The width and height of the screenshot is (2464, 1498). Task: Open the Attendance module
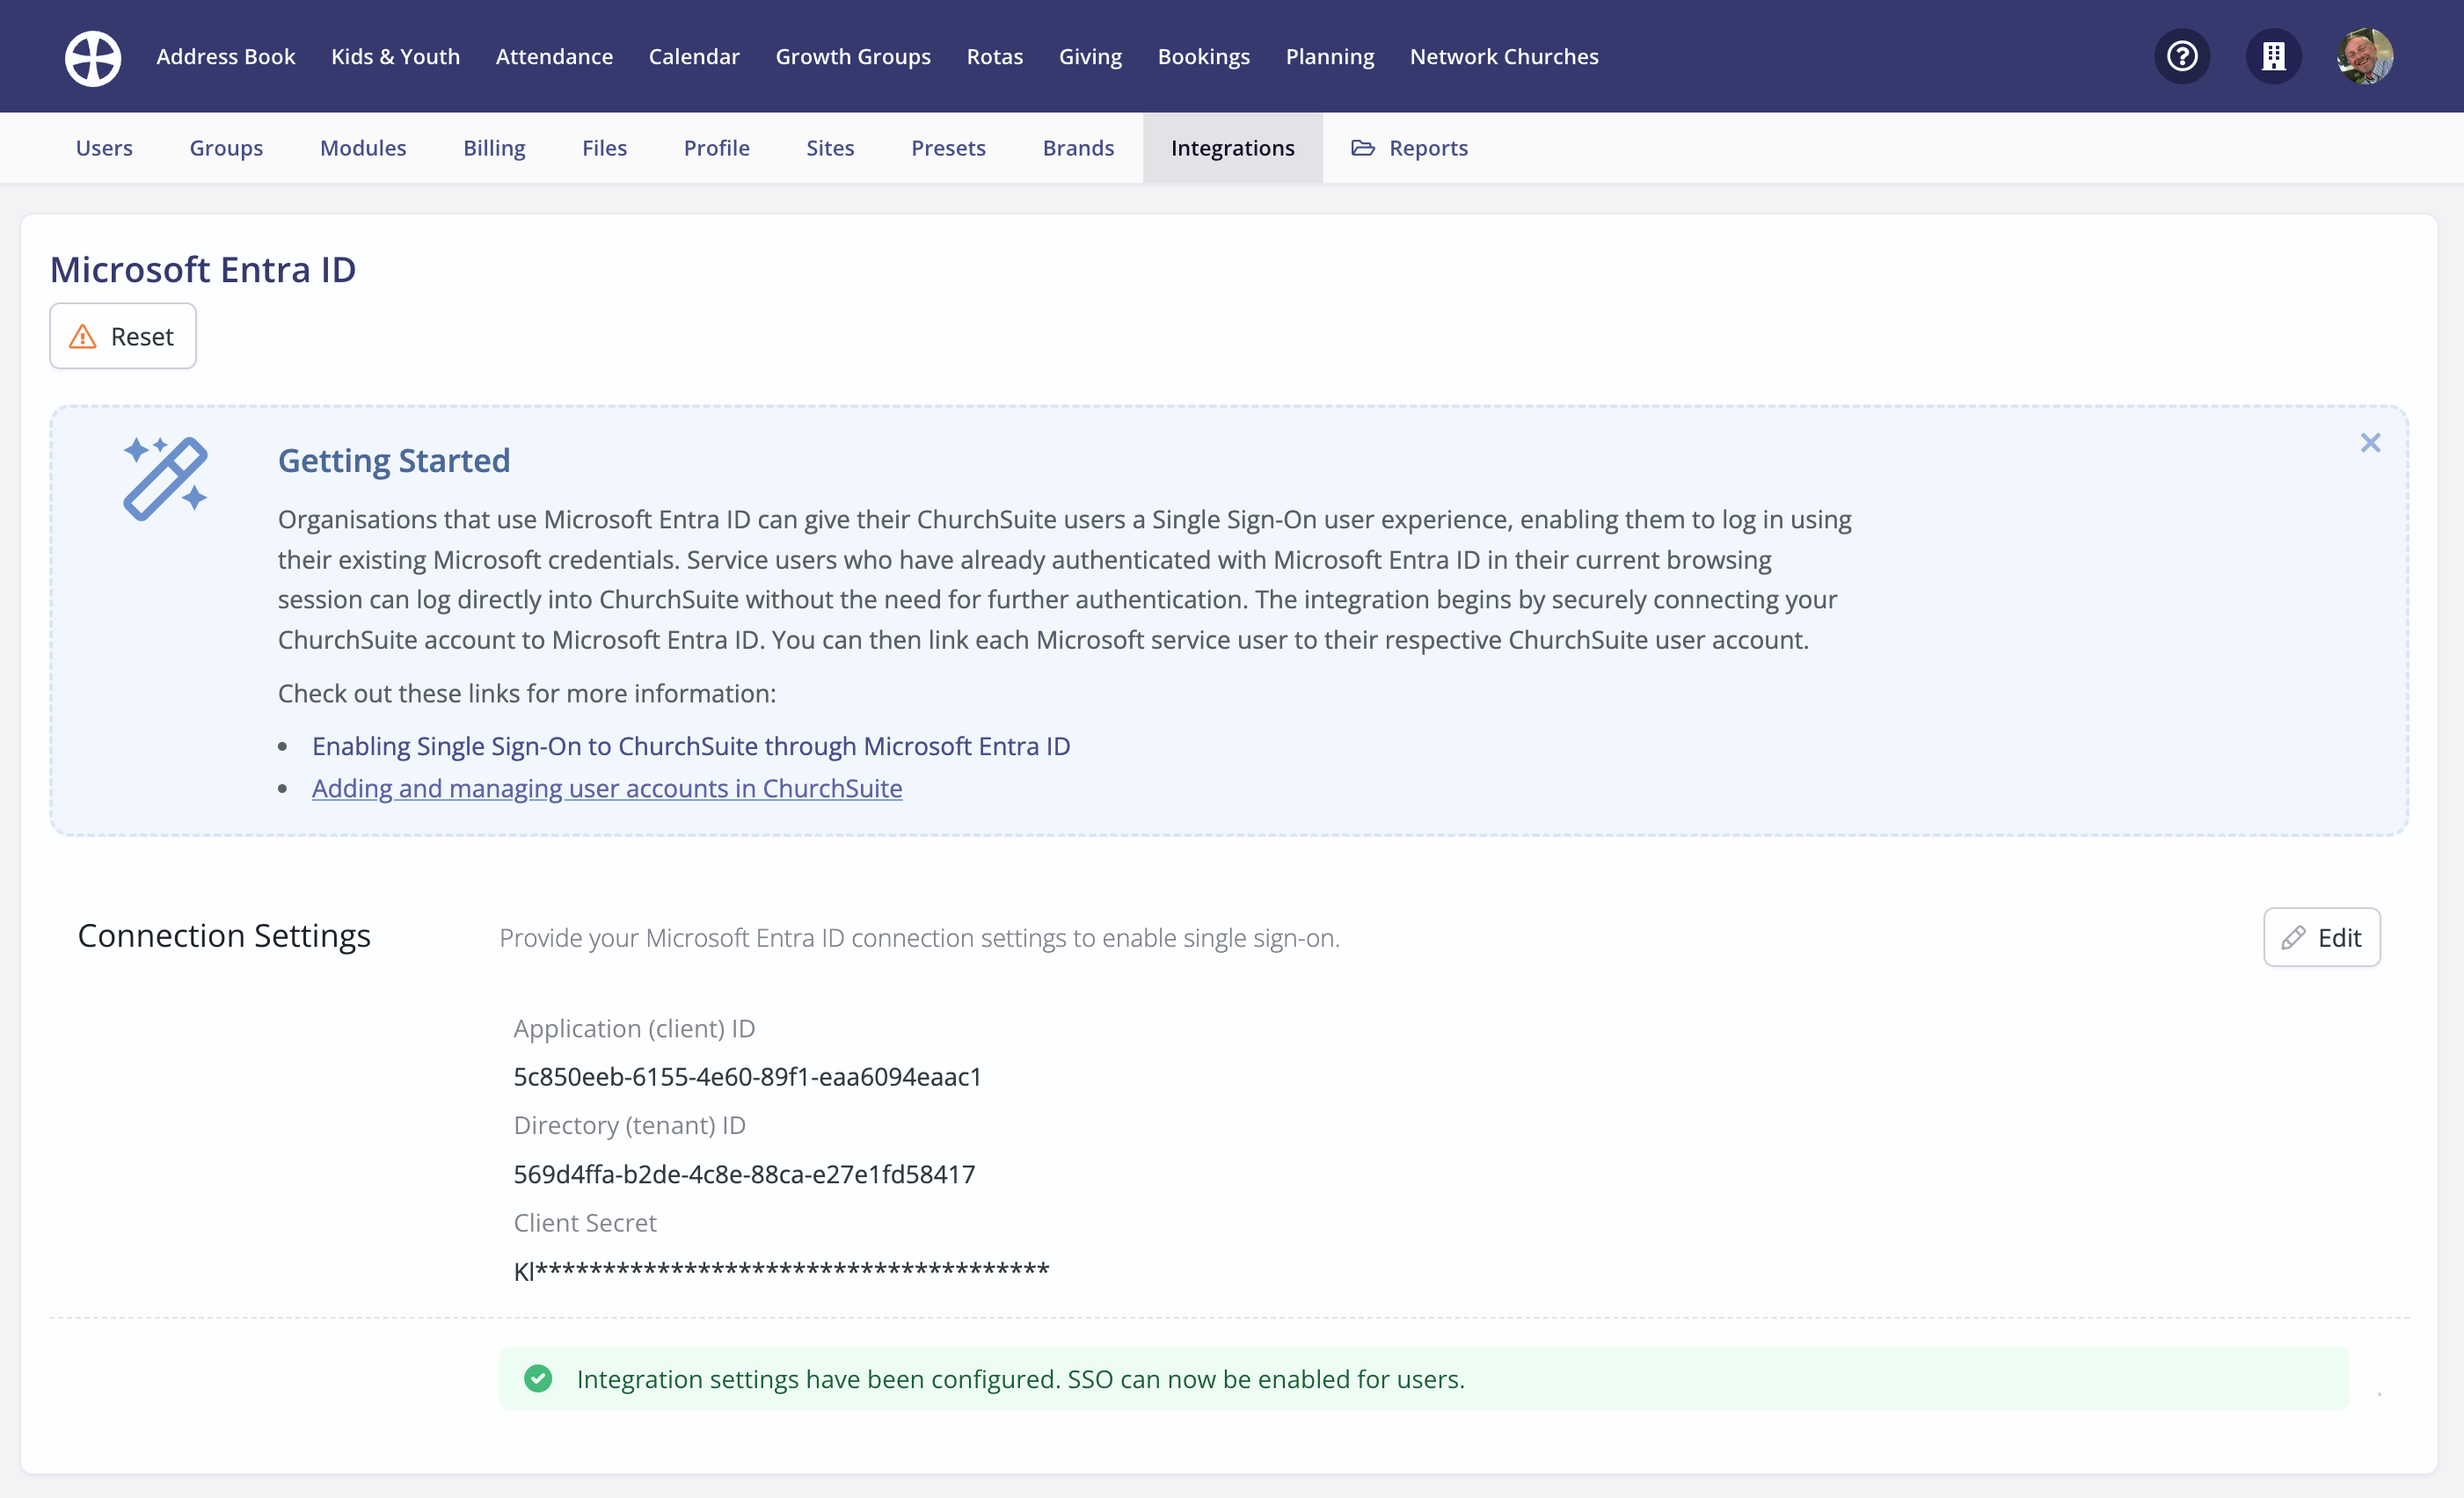(554, 57)
